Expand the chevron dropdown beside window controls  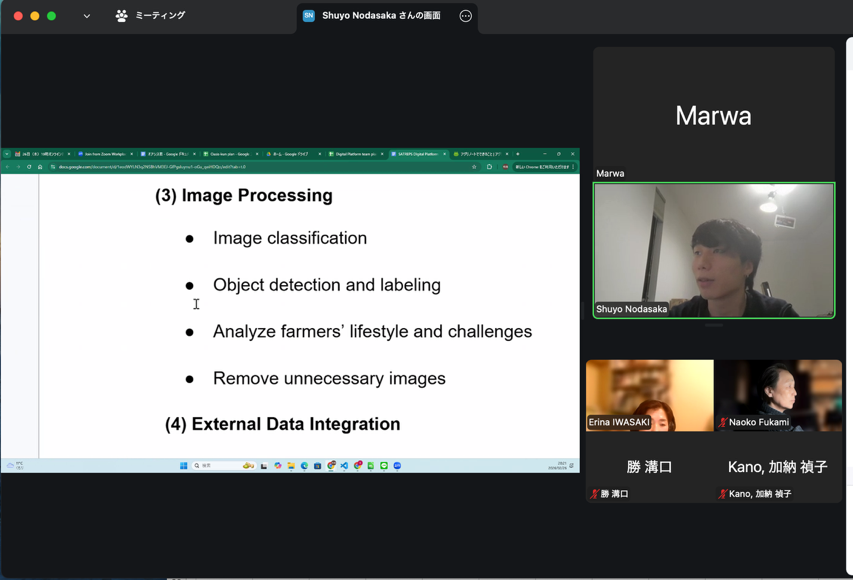click(x=87, y=16)
